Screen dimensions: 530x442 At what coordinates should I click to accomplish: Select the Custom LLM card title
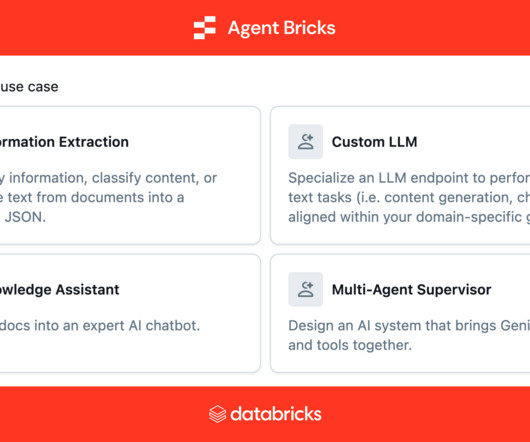coord(375,142)
